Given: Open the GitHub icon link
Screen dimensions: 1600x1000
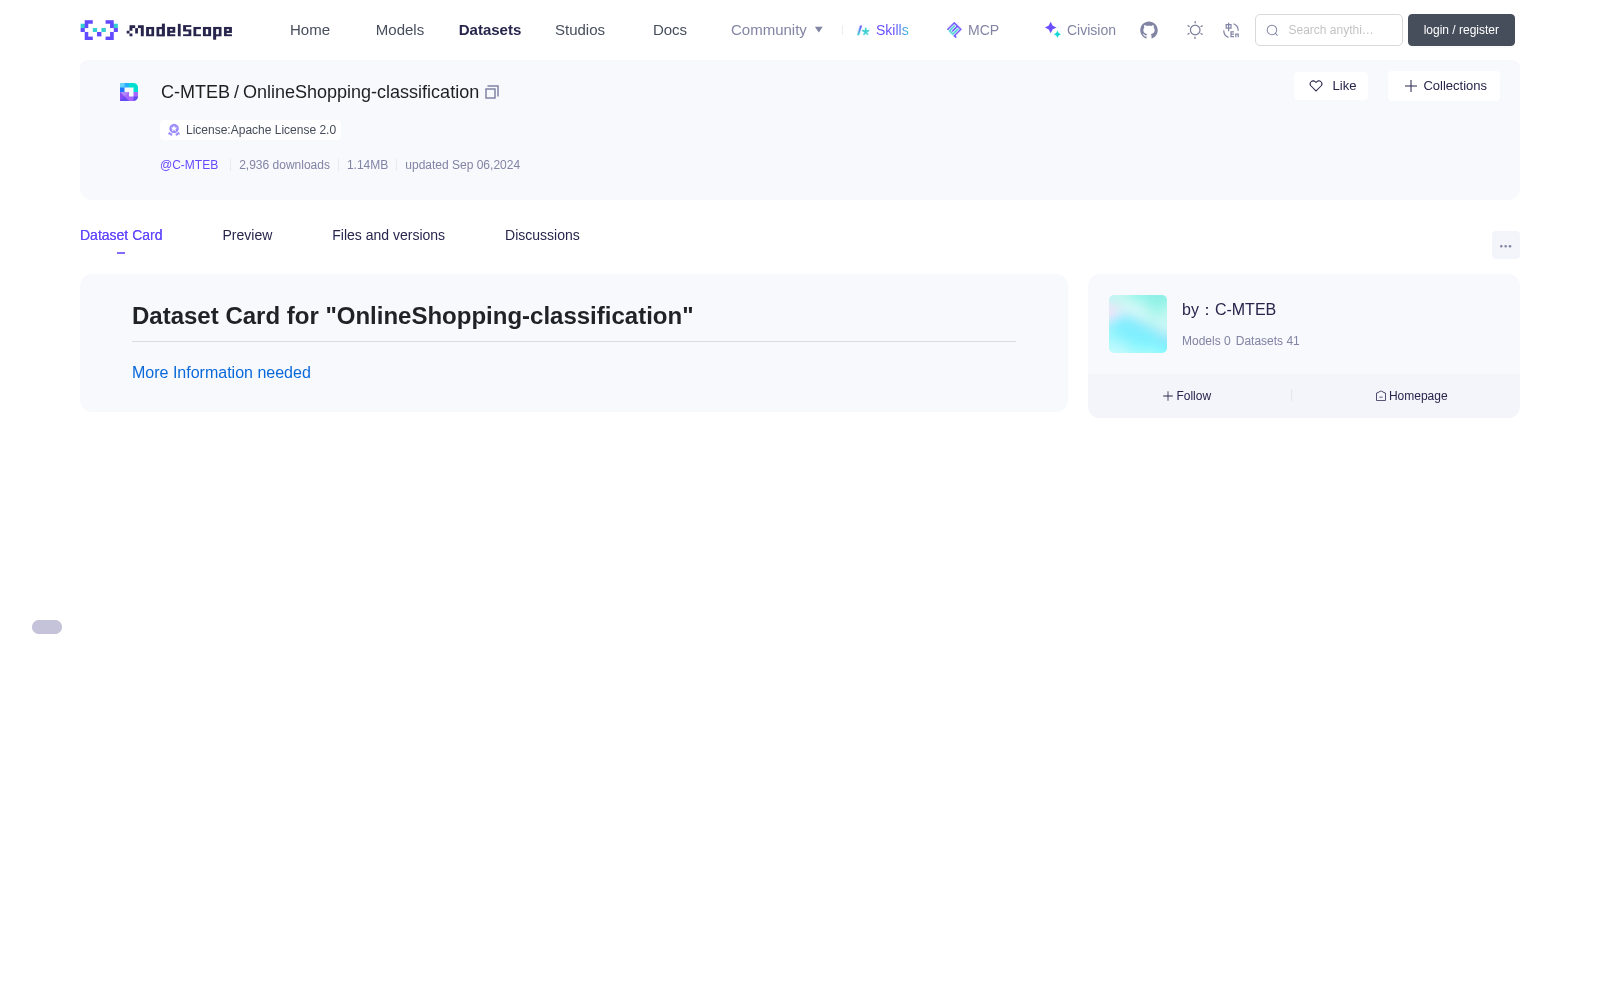Looking at the screenshot, I should pyautogui.click(x=1149, y=30).
